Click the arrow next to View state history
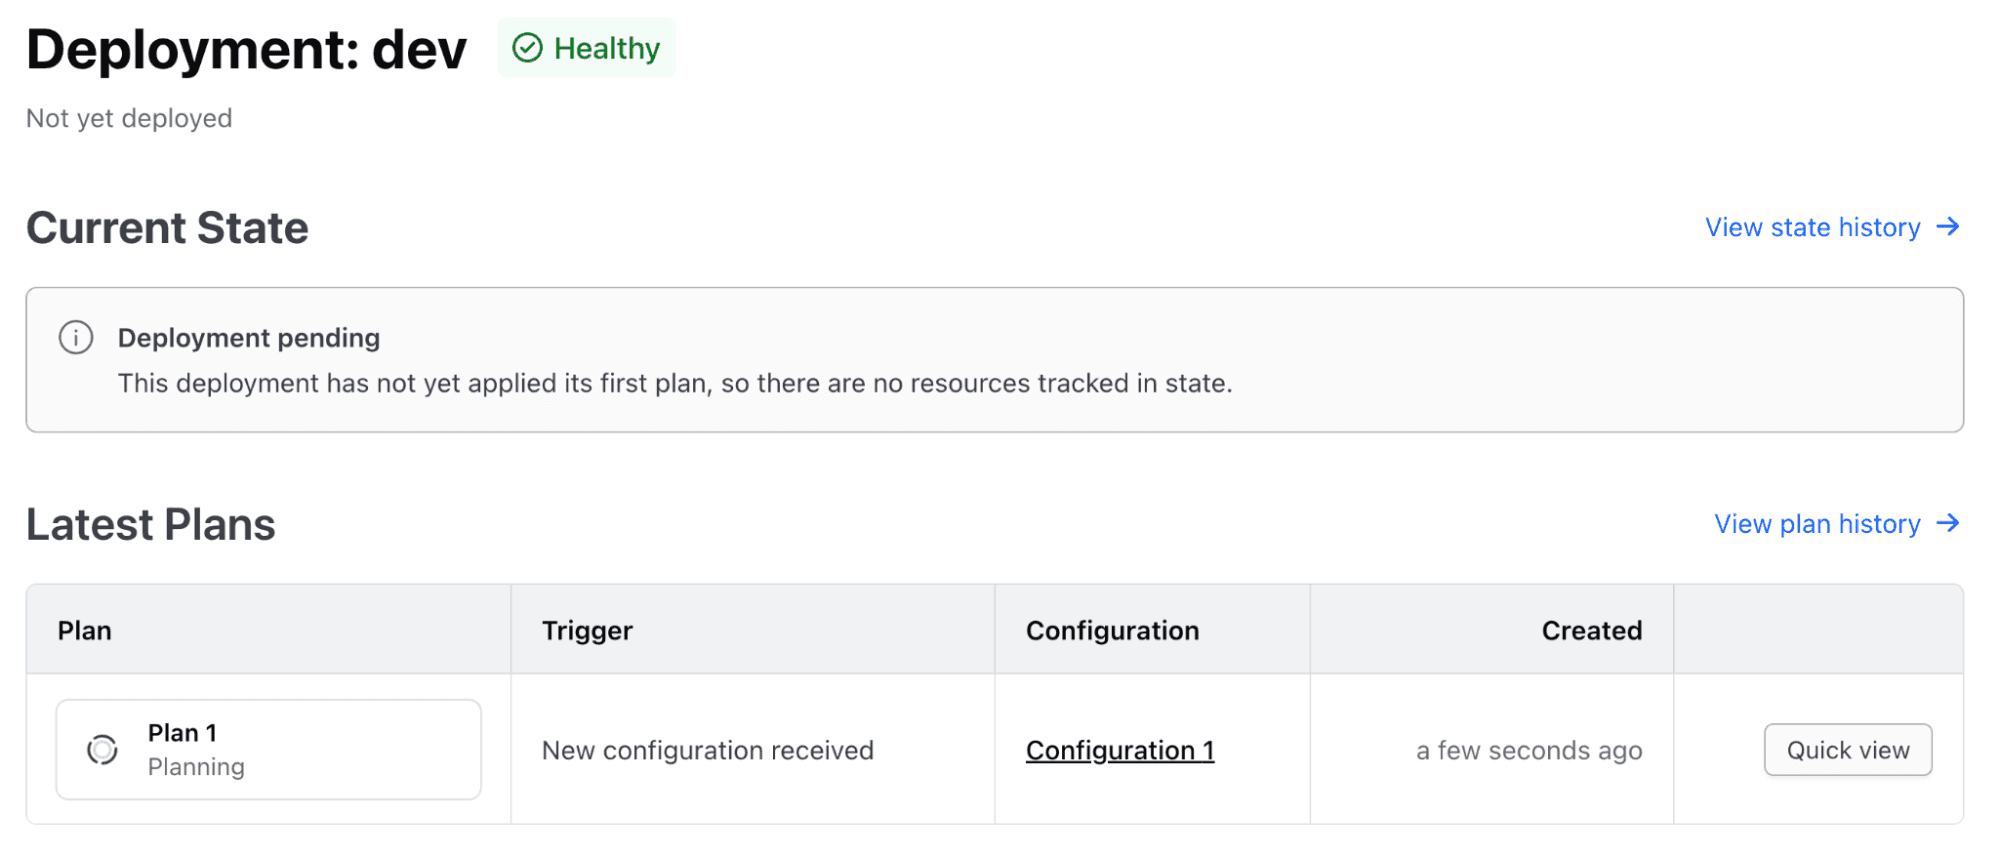Screen dimensions: 1999x866 pos(1948,227)
